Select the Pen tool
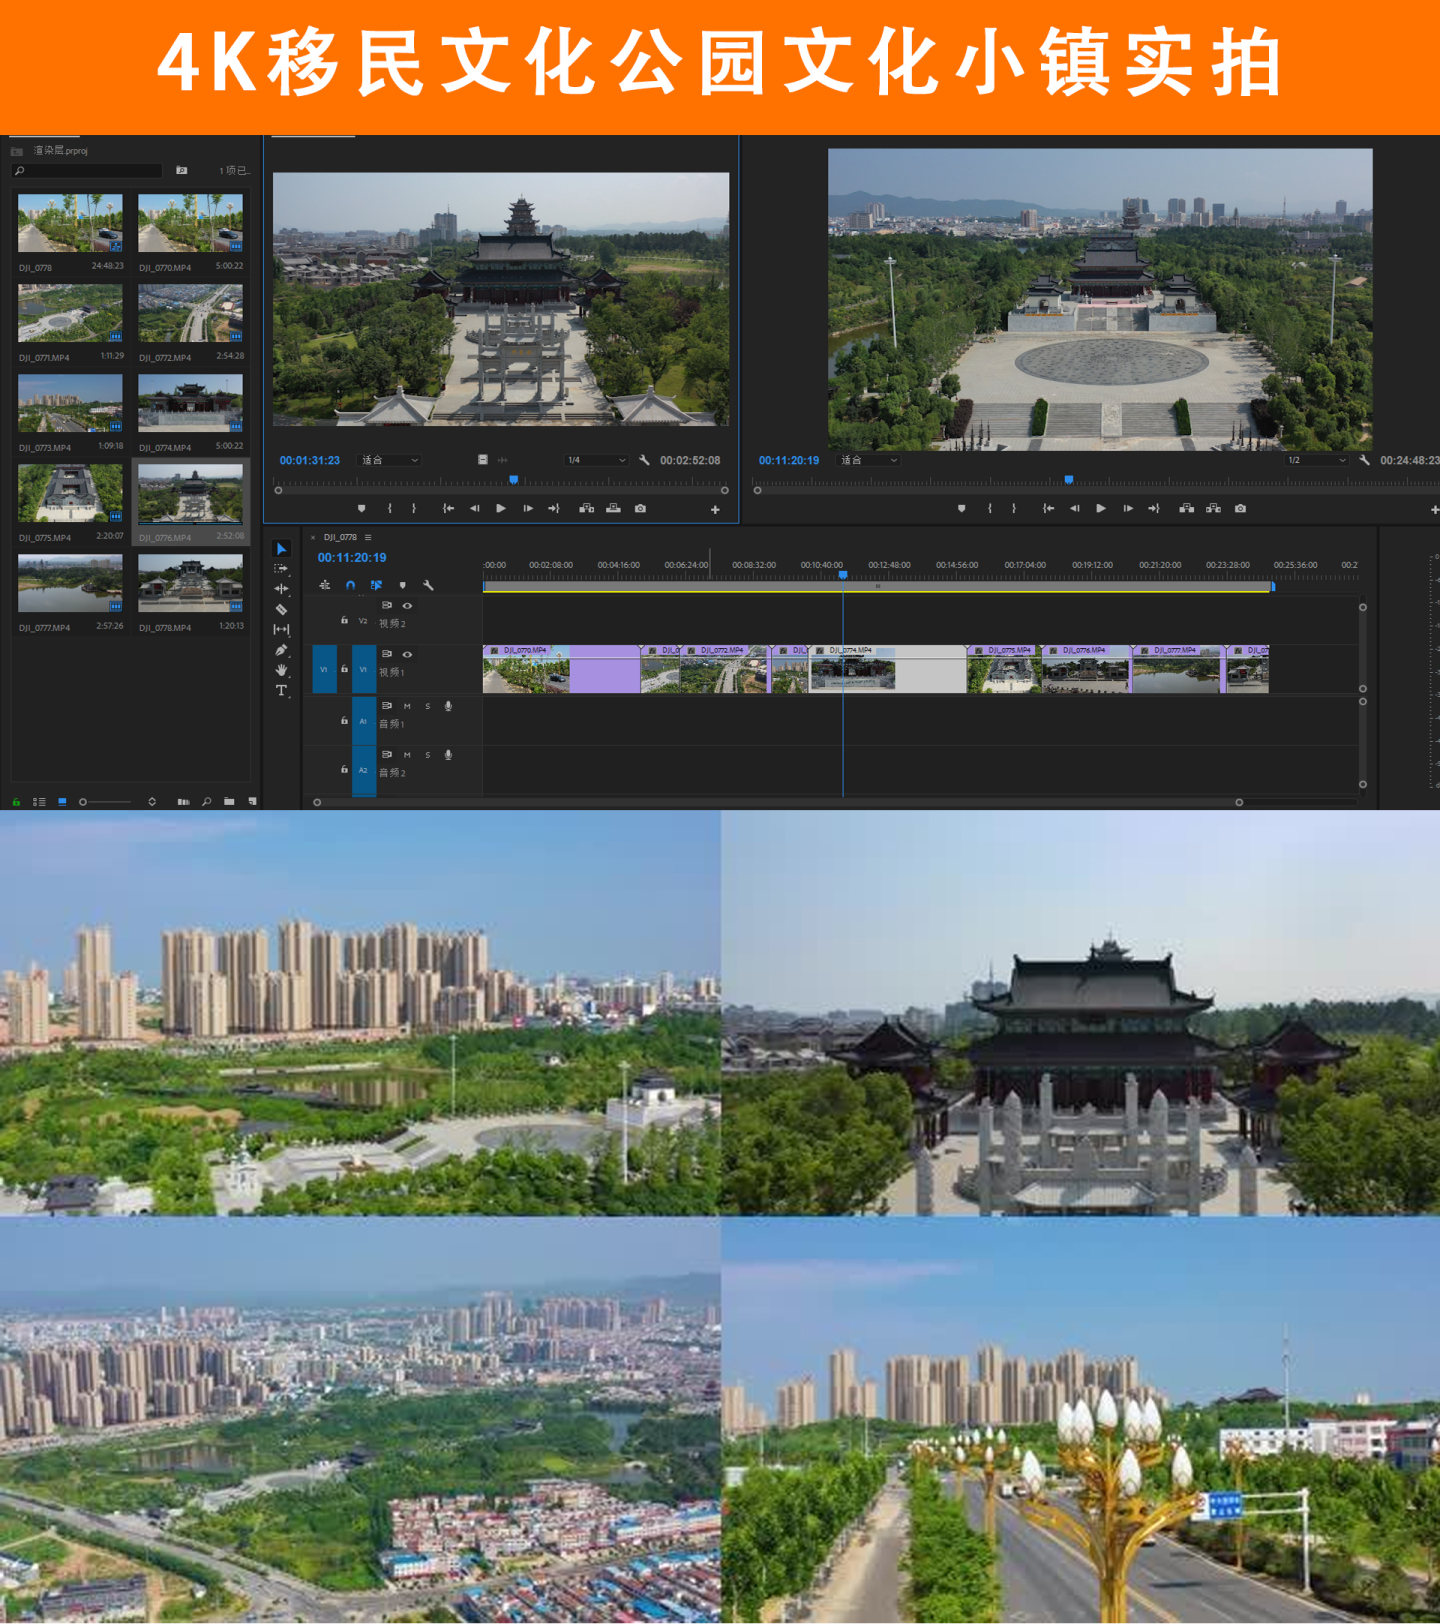Screen dimensions: 1440x1624 [x=281, y=650]
